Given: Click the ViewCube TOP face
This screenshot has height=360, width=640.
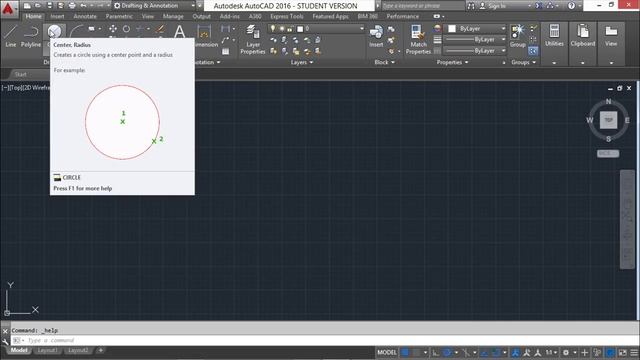Looking at the screenshot, I should coord(608,120).
